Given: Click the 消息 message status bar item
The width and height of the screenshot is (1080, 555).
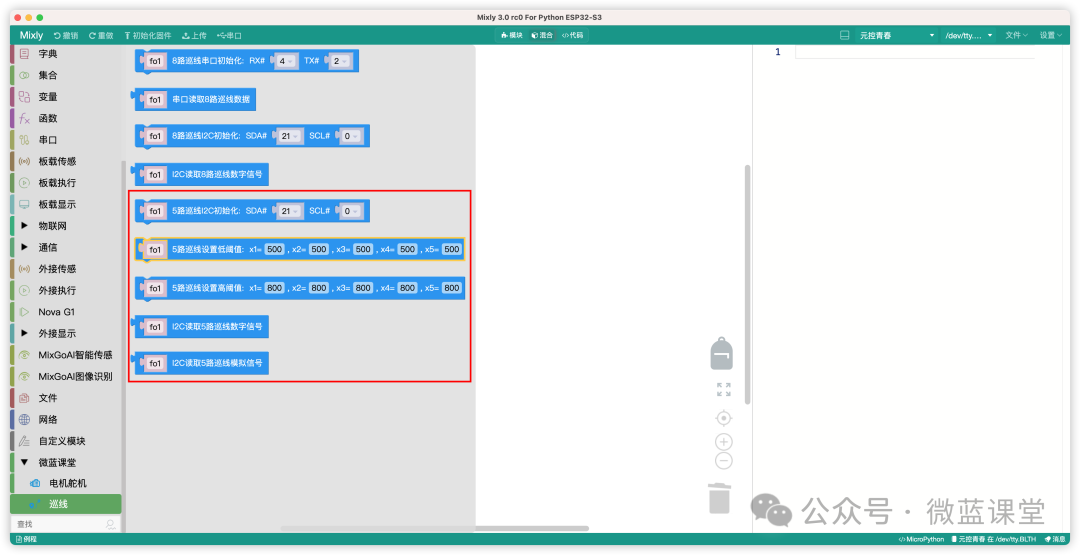Looking at the screenshot, I should (1055, 539).
